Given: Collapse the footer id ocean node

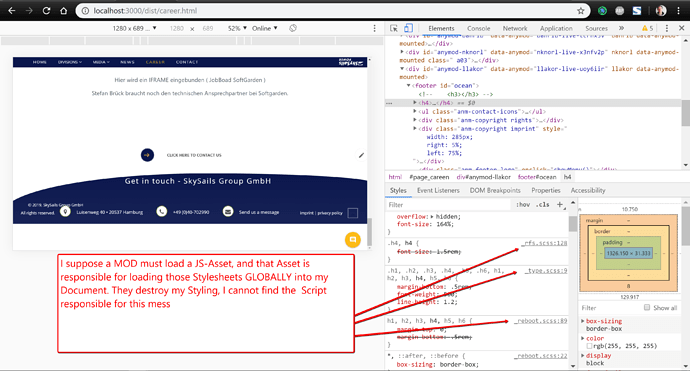Looking at the screenshot, I should tap(409, 86).
